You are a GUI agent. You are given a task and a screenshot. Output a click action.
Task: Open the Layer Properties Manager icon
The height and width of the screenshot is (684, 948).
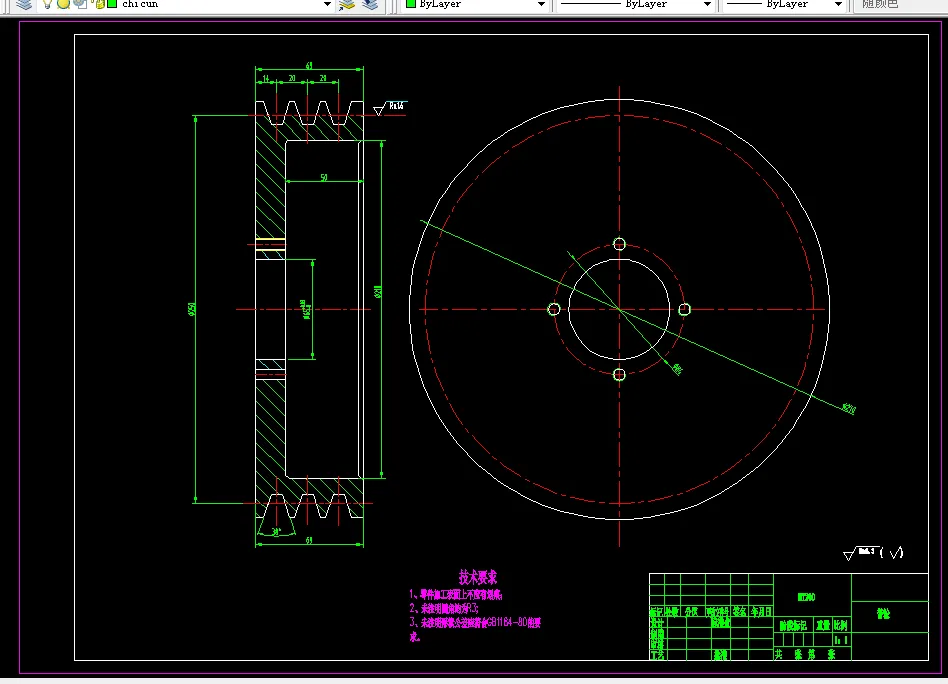24,4
